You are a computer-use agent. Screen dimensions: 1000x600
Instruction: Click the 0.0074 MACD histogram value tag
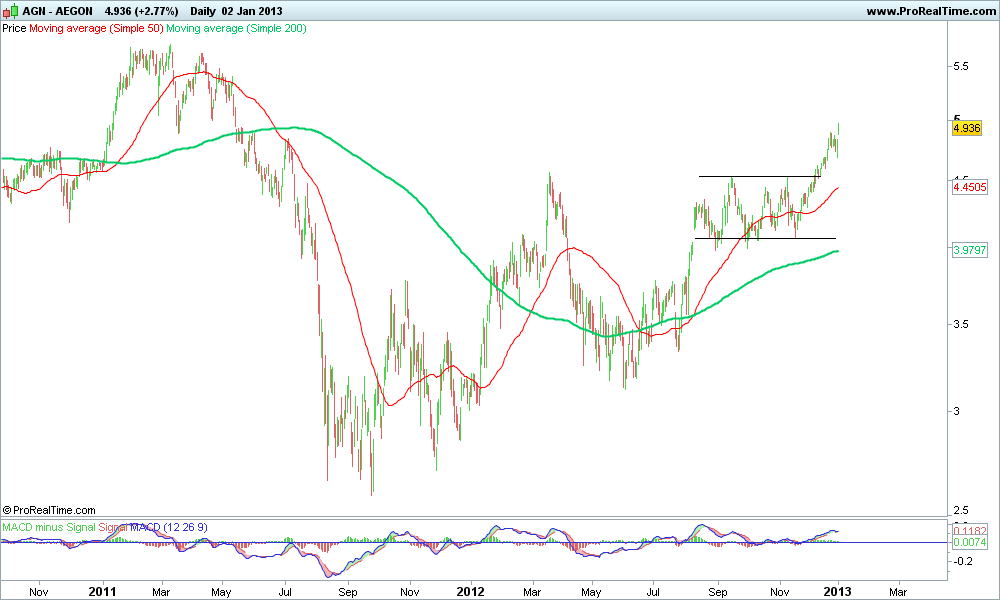coord(969,542)
